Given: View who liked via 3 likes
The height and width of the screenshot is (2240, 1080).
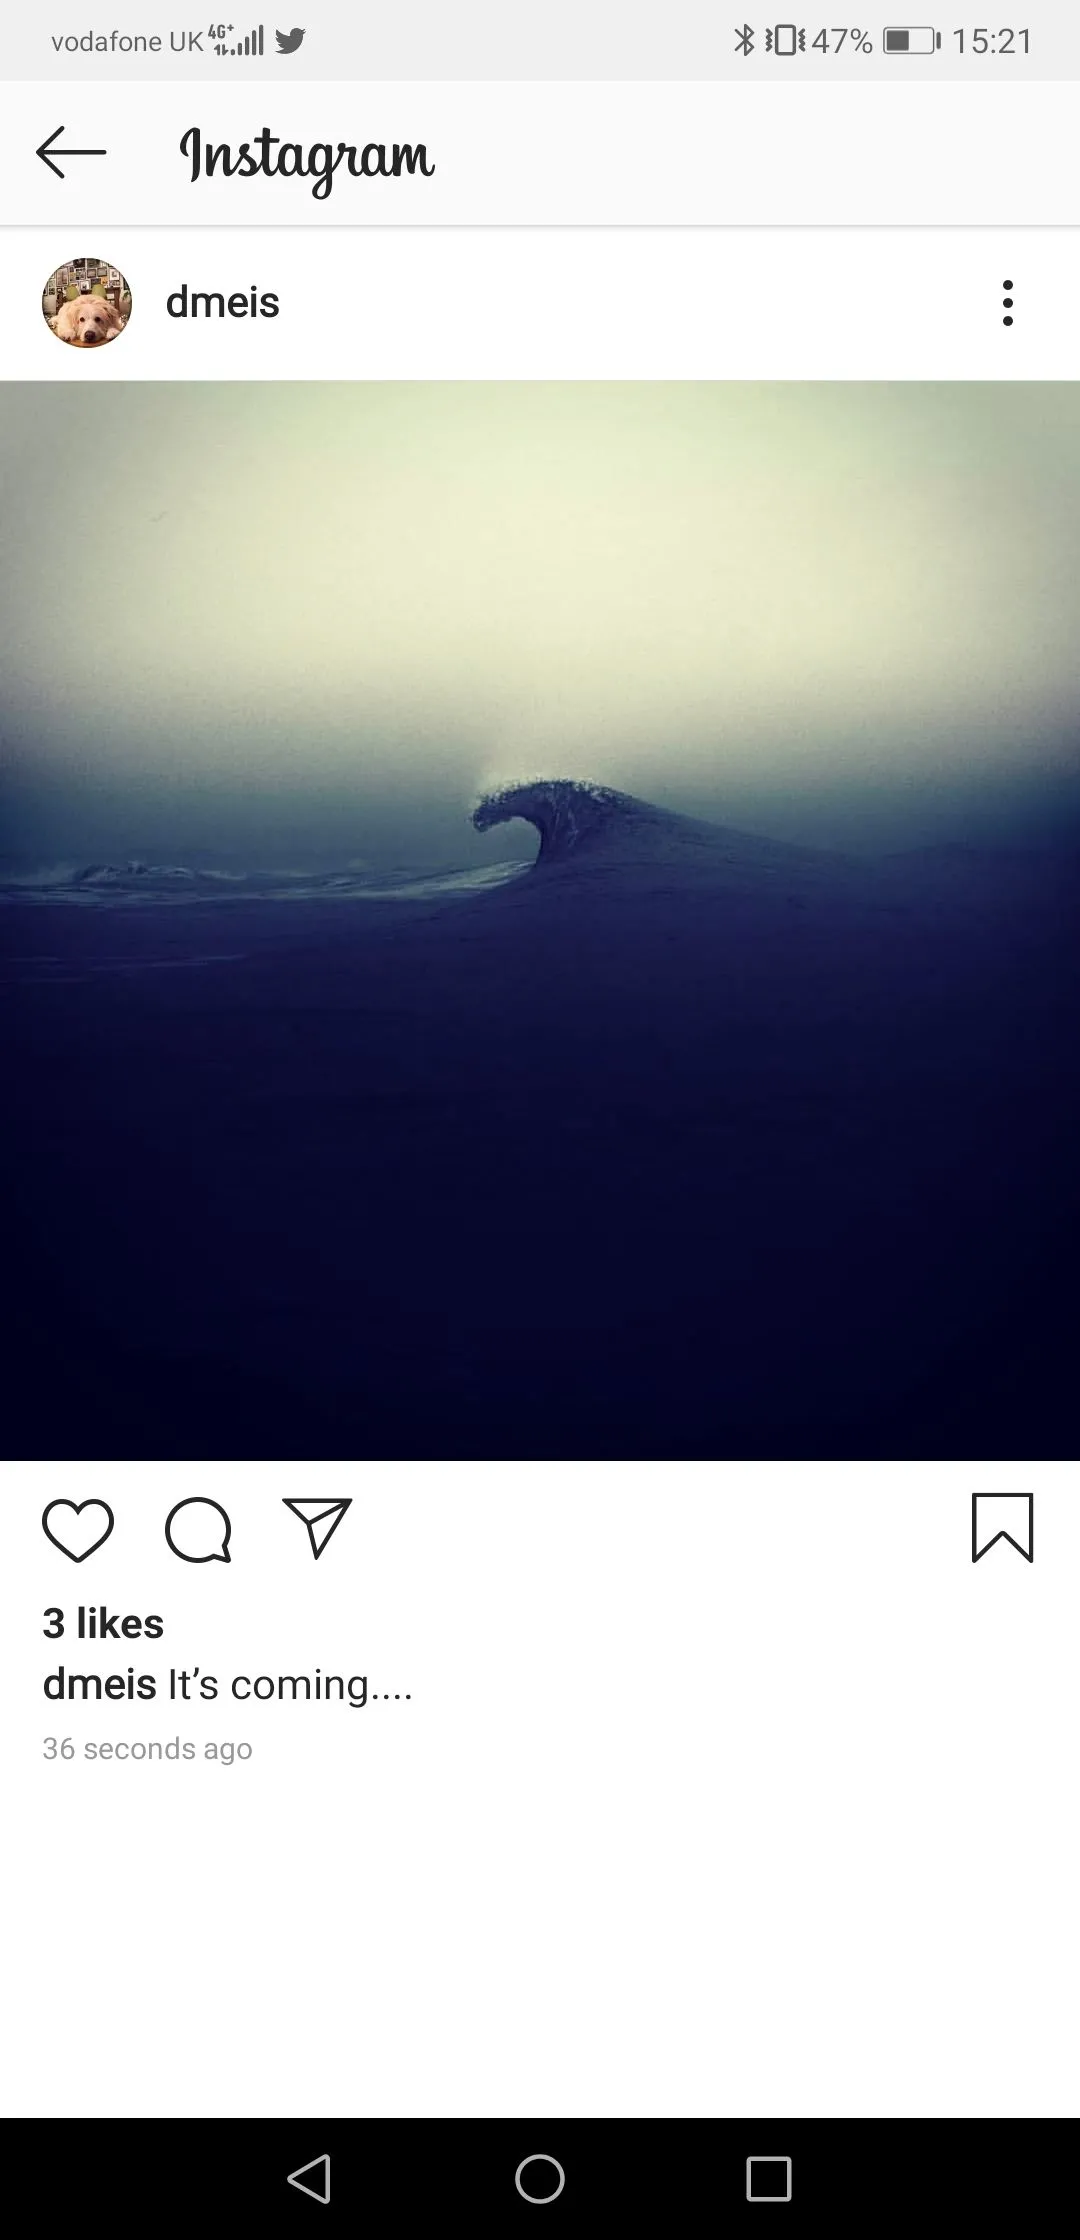Looking at the screenshot, I should (x=103, y=1624).
